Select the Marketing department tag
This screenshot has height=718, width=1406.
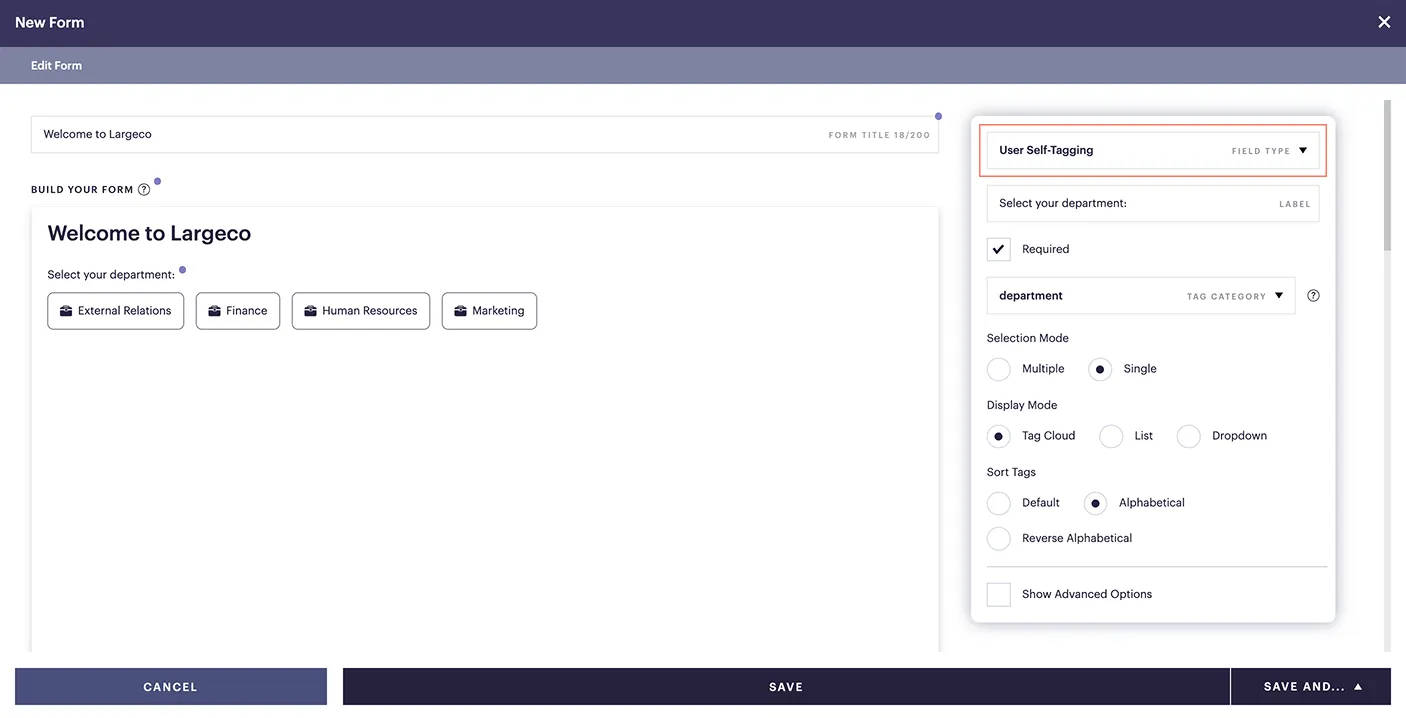[x=489, y=311]
